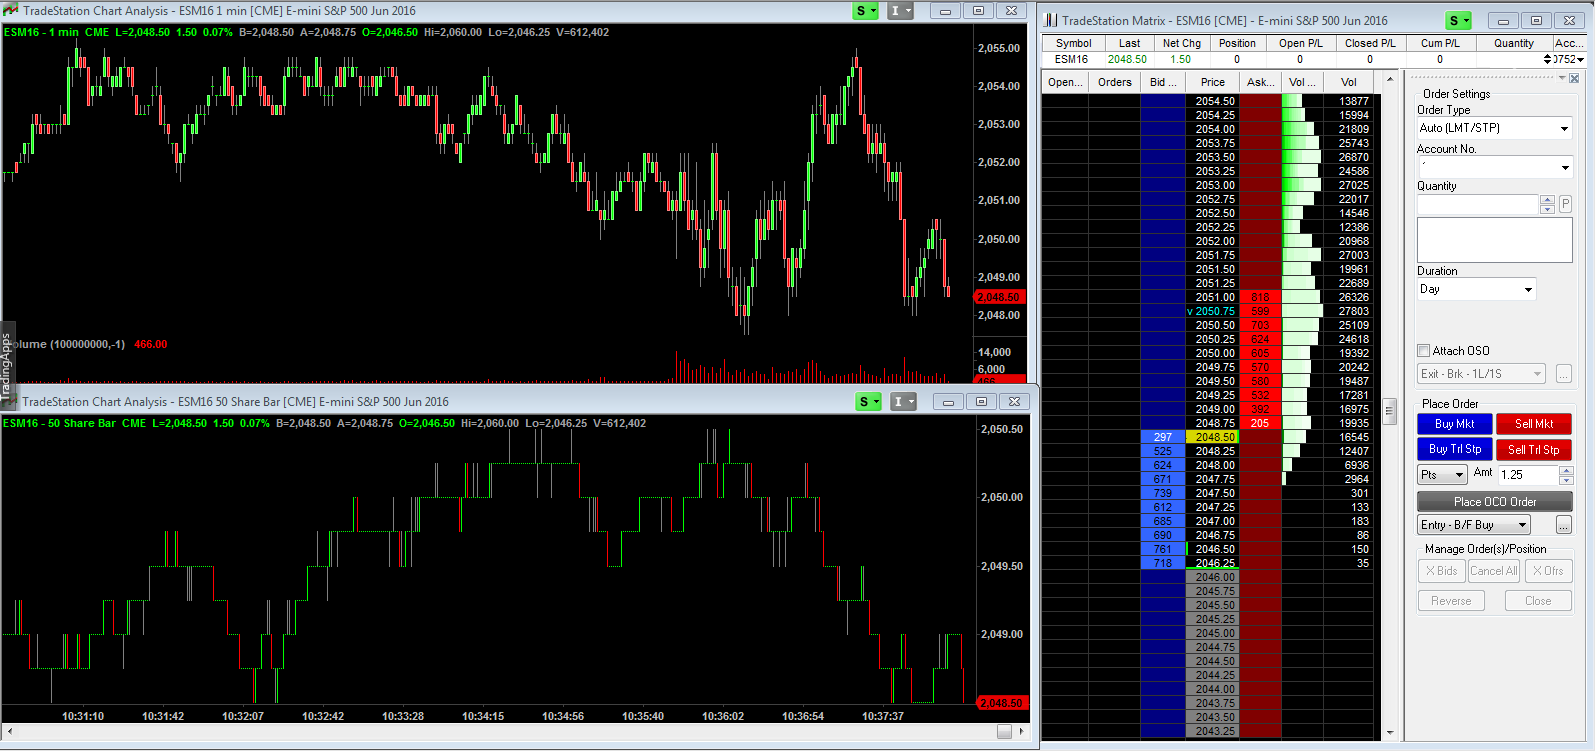
Task: Decrease the trailing Amt value
Action: point(1565,480)
